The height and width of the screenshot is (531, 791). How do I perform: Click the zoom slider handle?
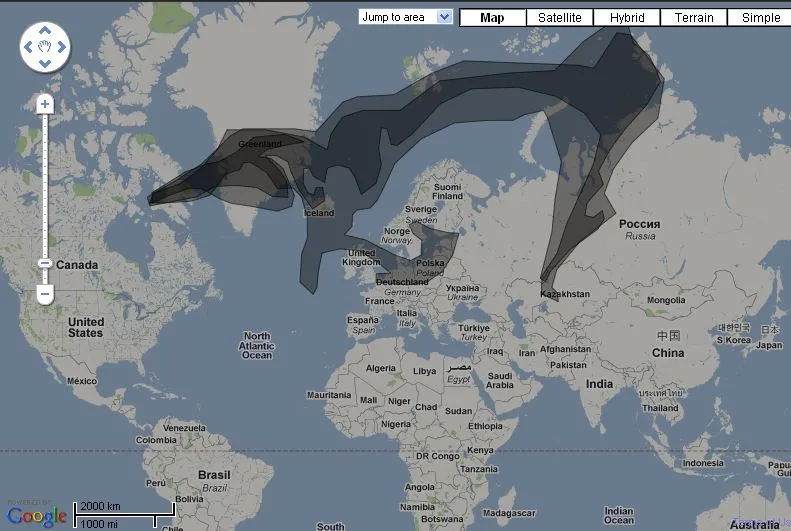coord(45,263)
